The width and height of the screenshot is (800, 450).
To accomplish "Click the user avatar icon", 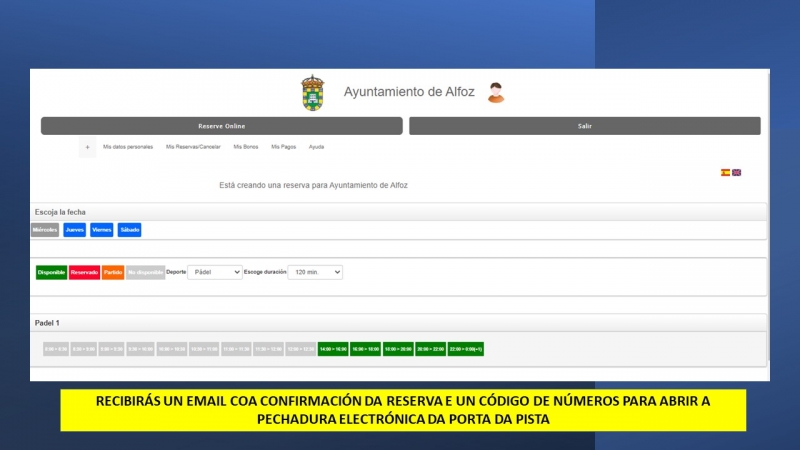I will (495, 93).
